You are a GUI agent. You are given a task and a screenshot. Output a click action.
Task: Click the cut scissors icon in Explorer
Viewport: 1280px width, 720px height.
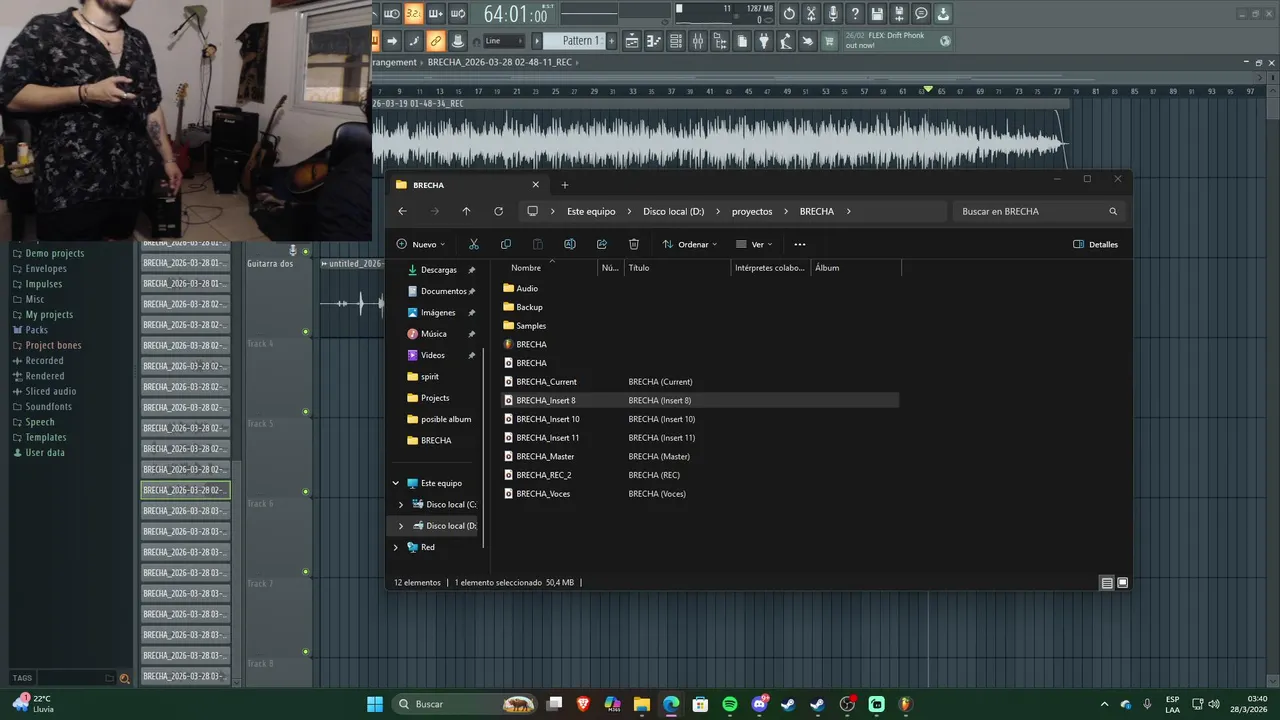474,244
